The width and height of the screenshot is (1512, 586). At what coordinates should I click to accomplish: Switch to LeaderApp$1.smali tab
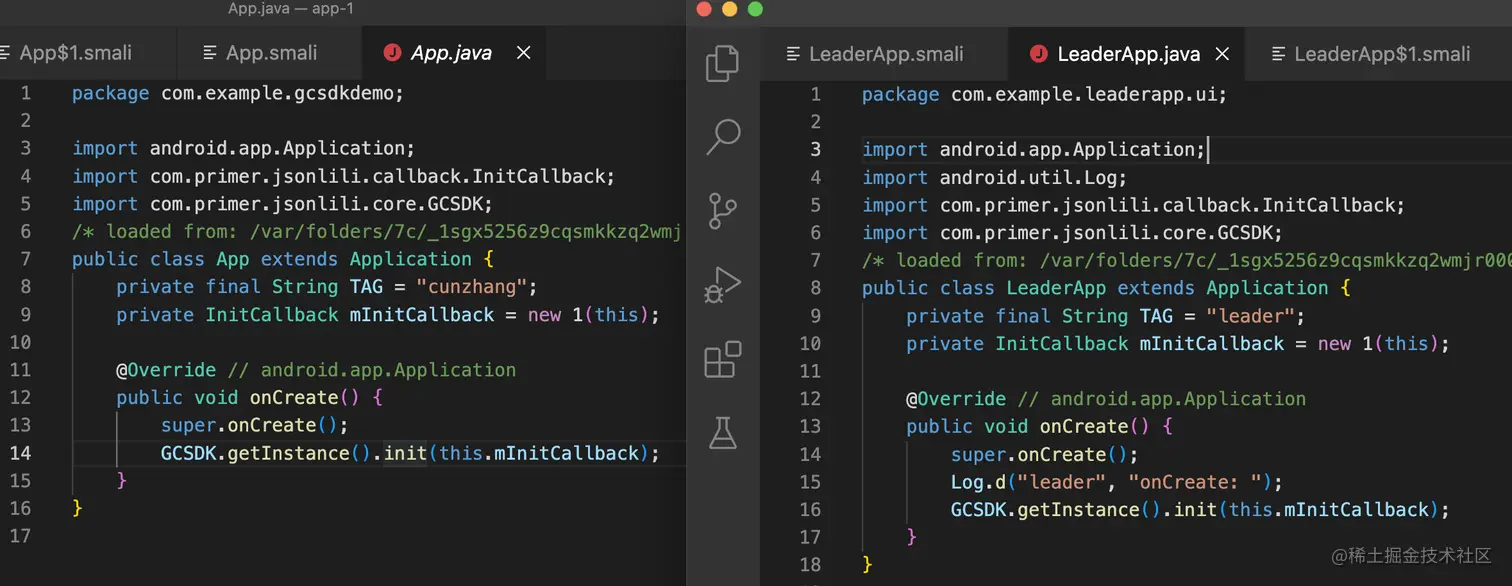click(x=1381, y=54)
